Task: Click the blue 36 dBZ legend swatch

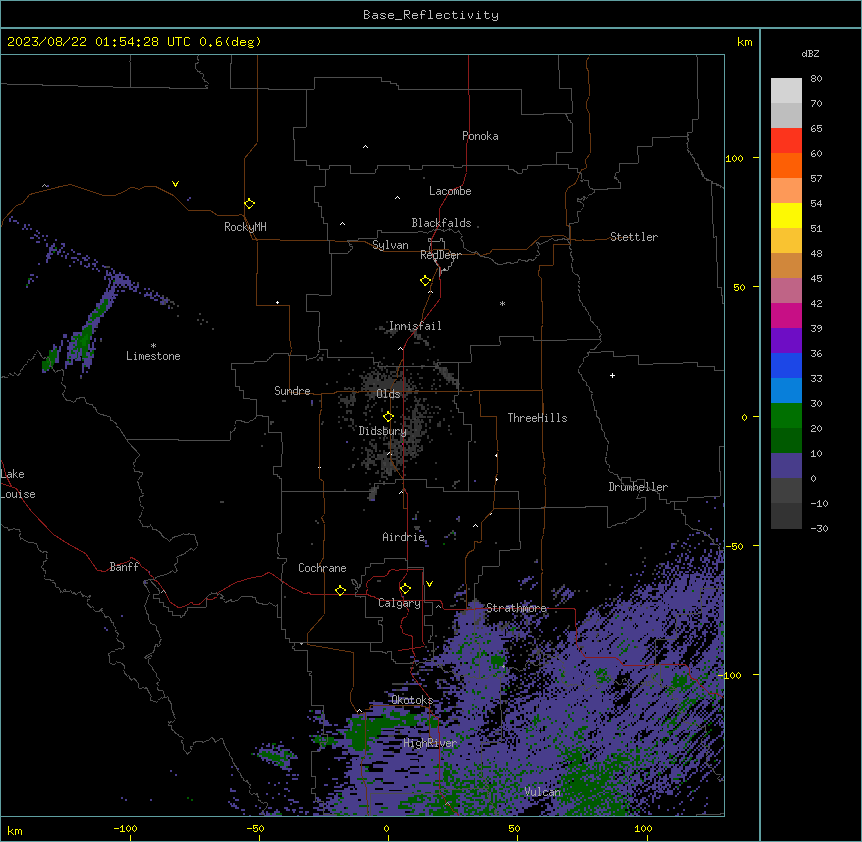Action: click(x=786, y=365)
